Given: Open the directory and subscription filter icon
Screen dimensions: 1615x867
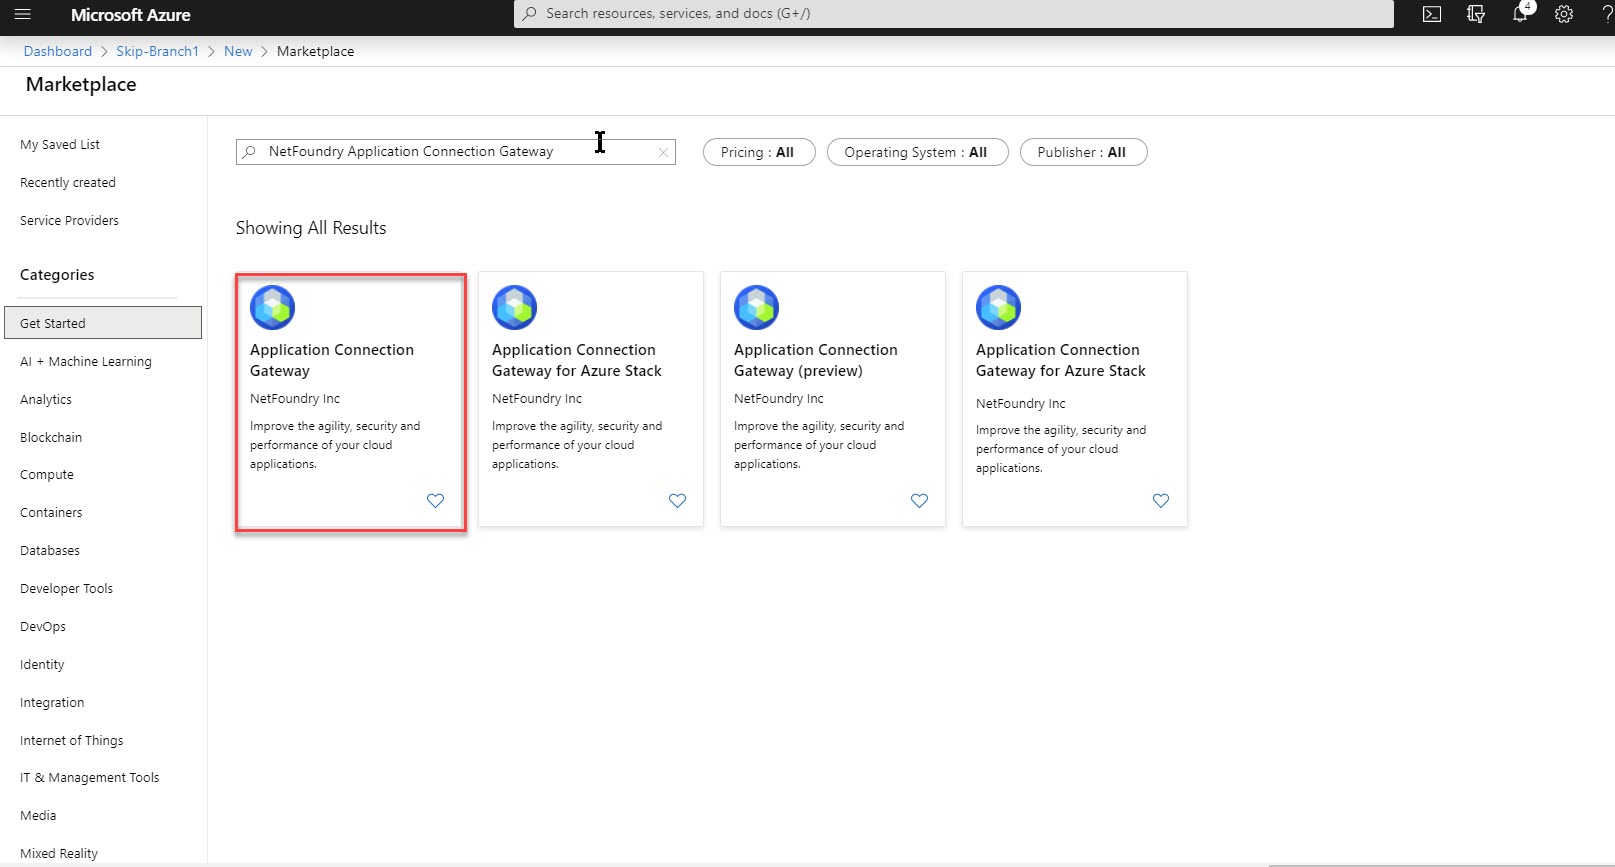Looking at the screenshot, I should click(1476, 14).
